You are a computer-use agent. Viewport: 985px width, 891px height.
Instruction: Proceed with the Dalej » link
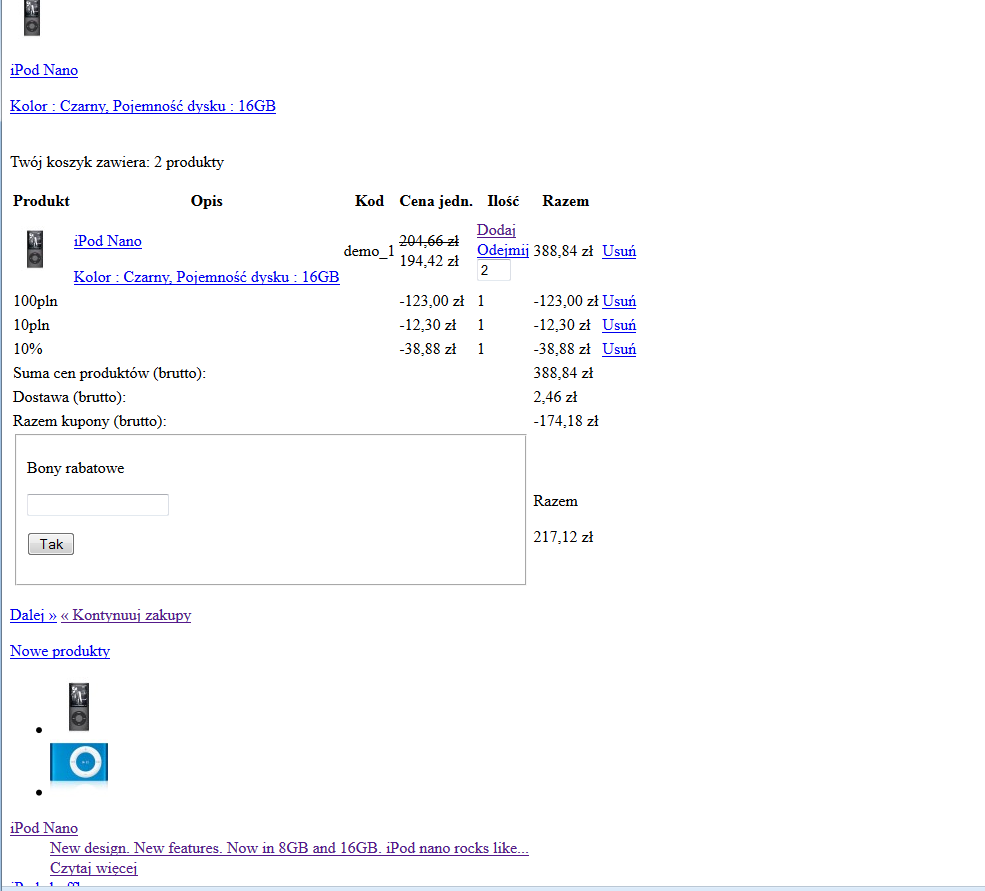[33, 615]
